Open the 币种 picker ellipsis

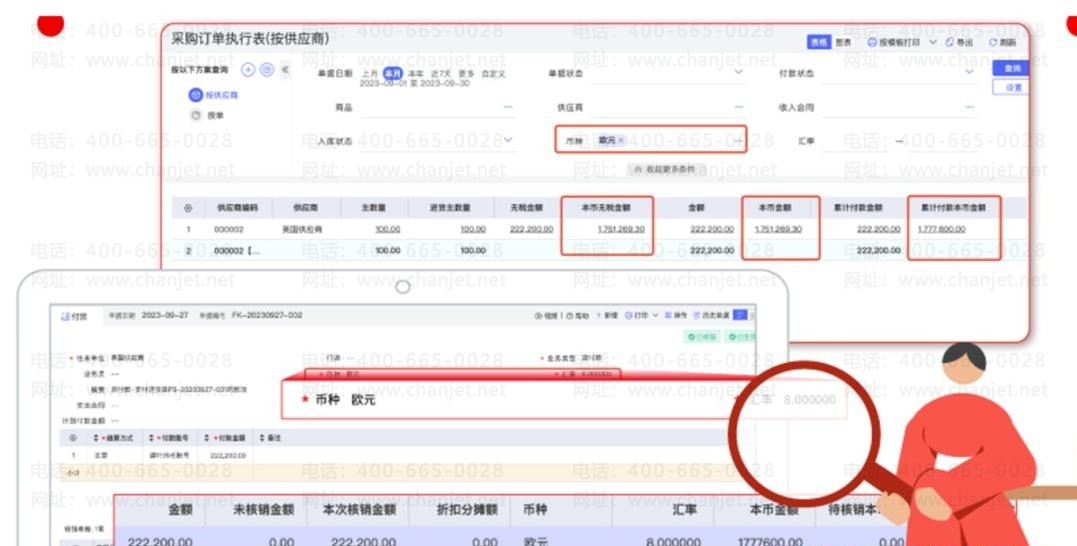(738, 141)
